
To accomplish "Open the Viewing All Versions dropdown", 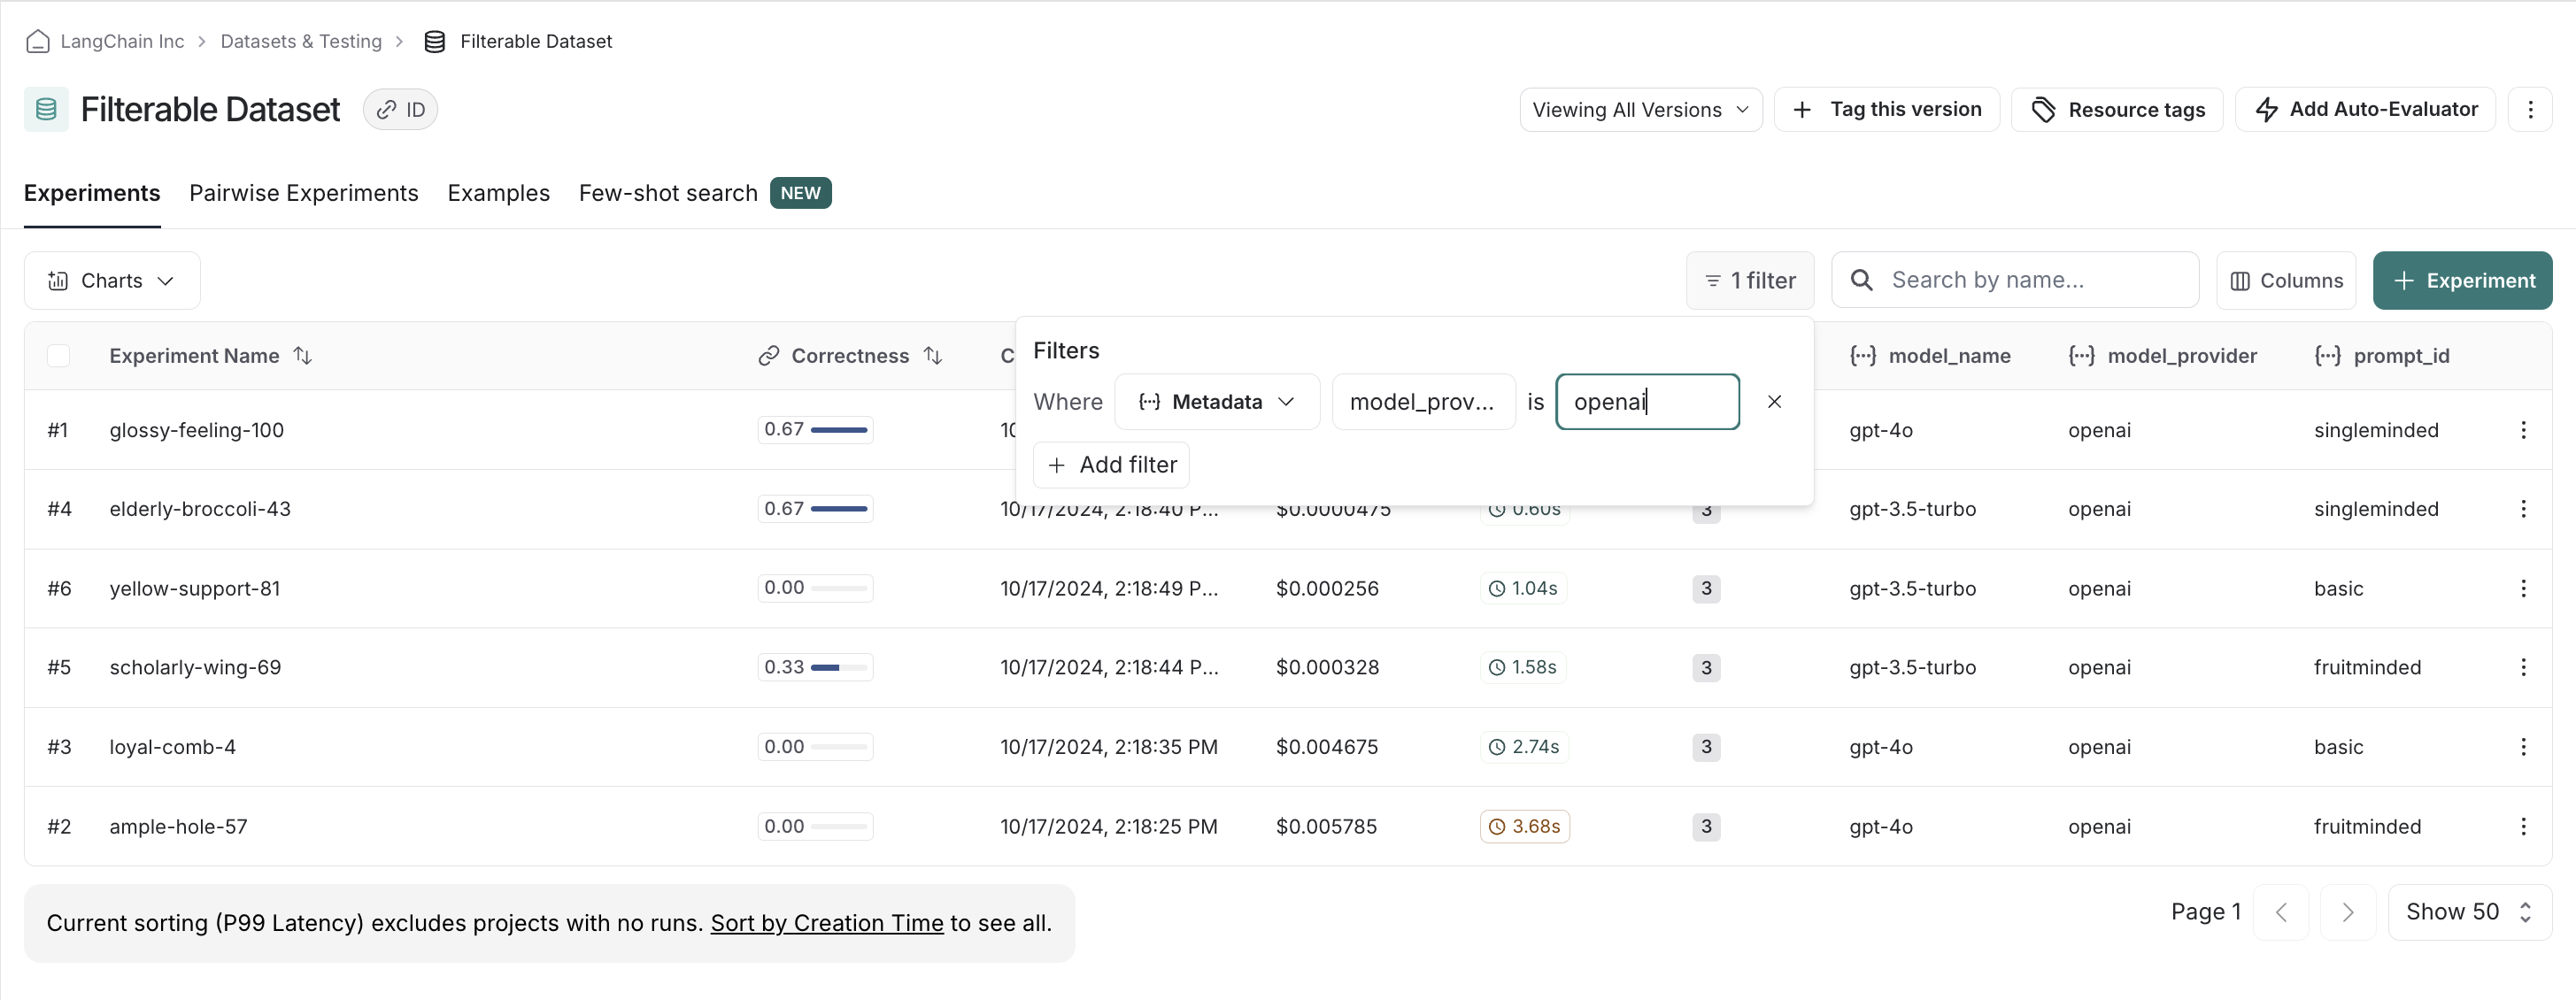I will pos(1640,110).
